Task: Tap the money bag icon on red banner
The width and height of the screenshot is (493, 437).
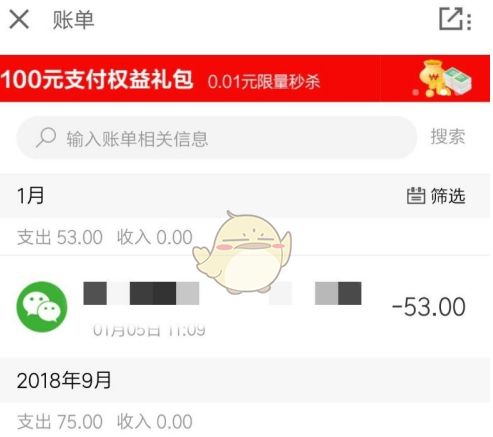Action: [x=444, y=79]
